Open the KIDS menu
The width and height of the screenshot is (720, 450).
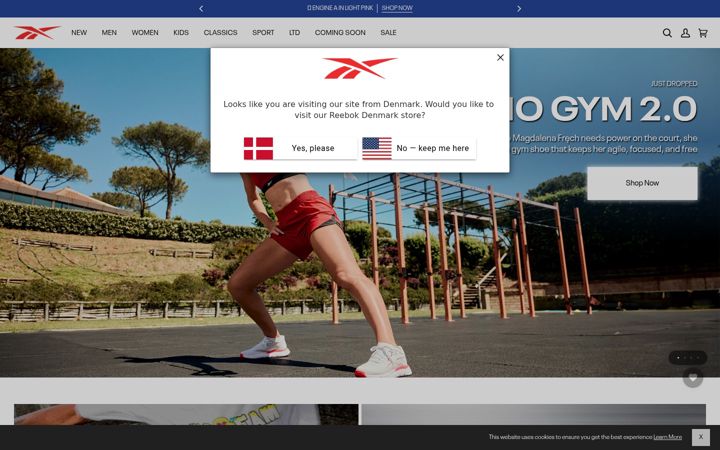(181, 33)
